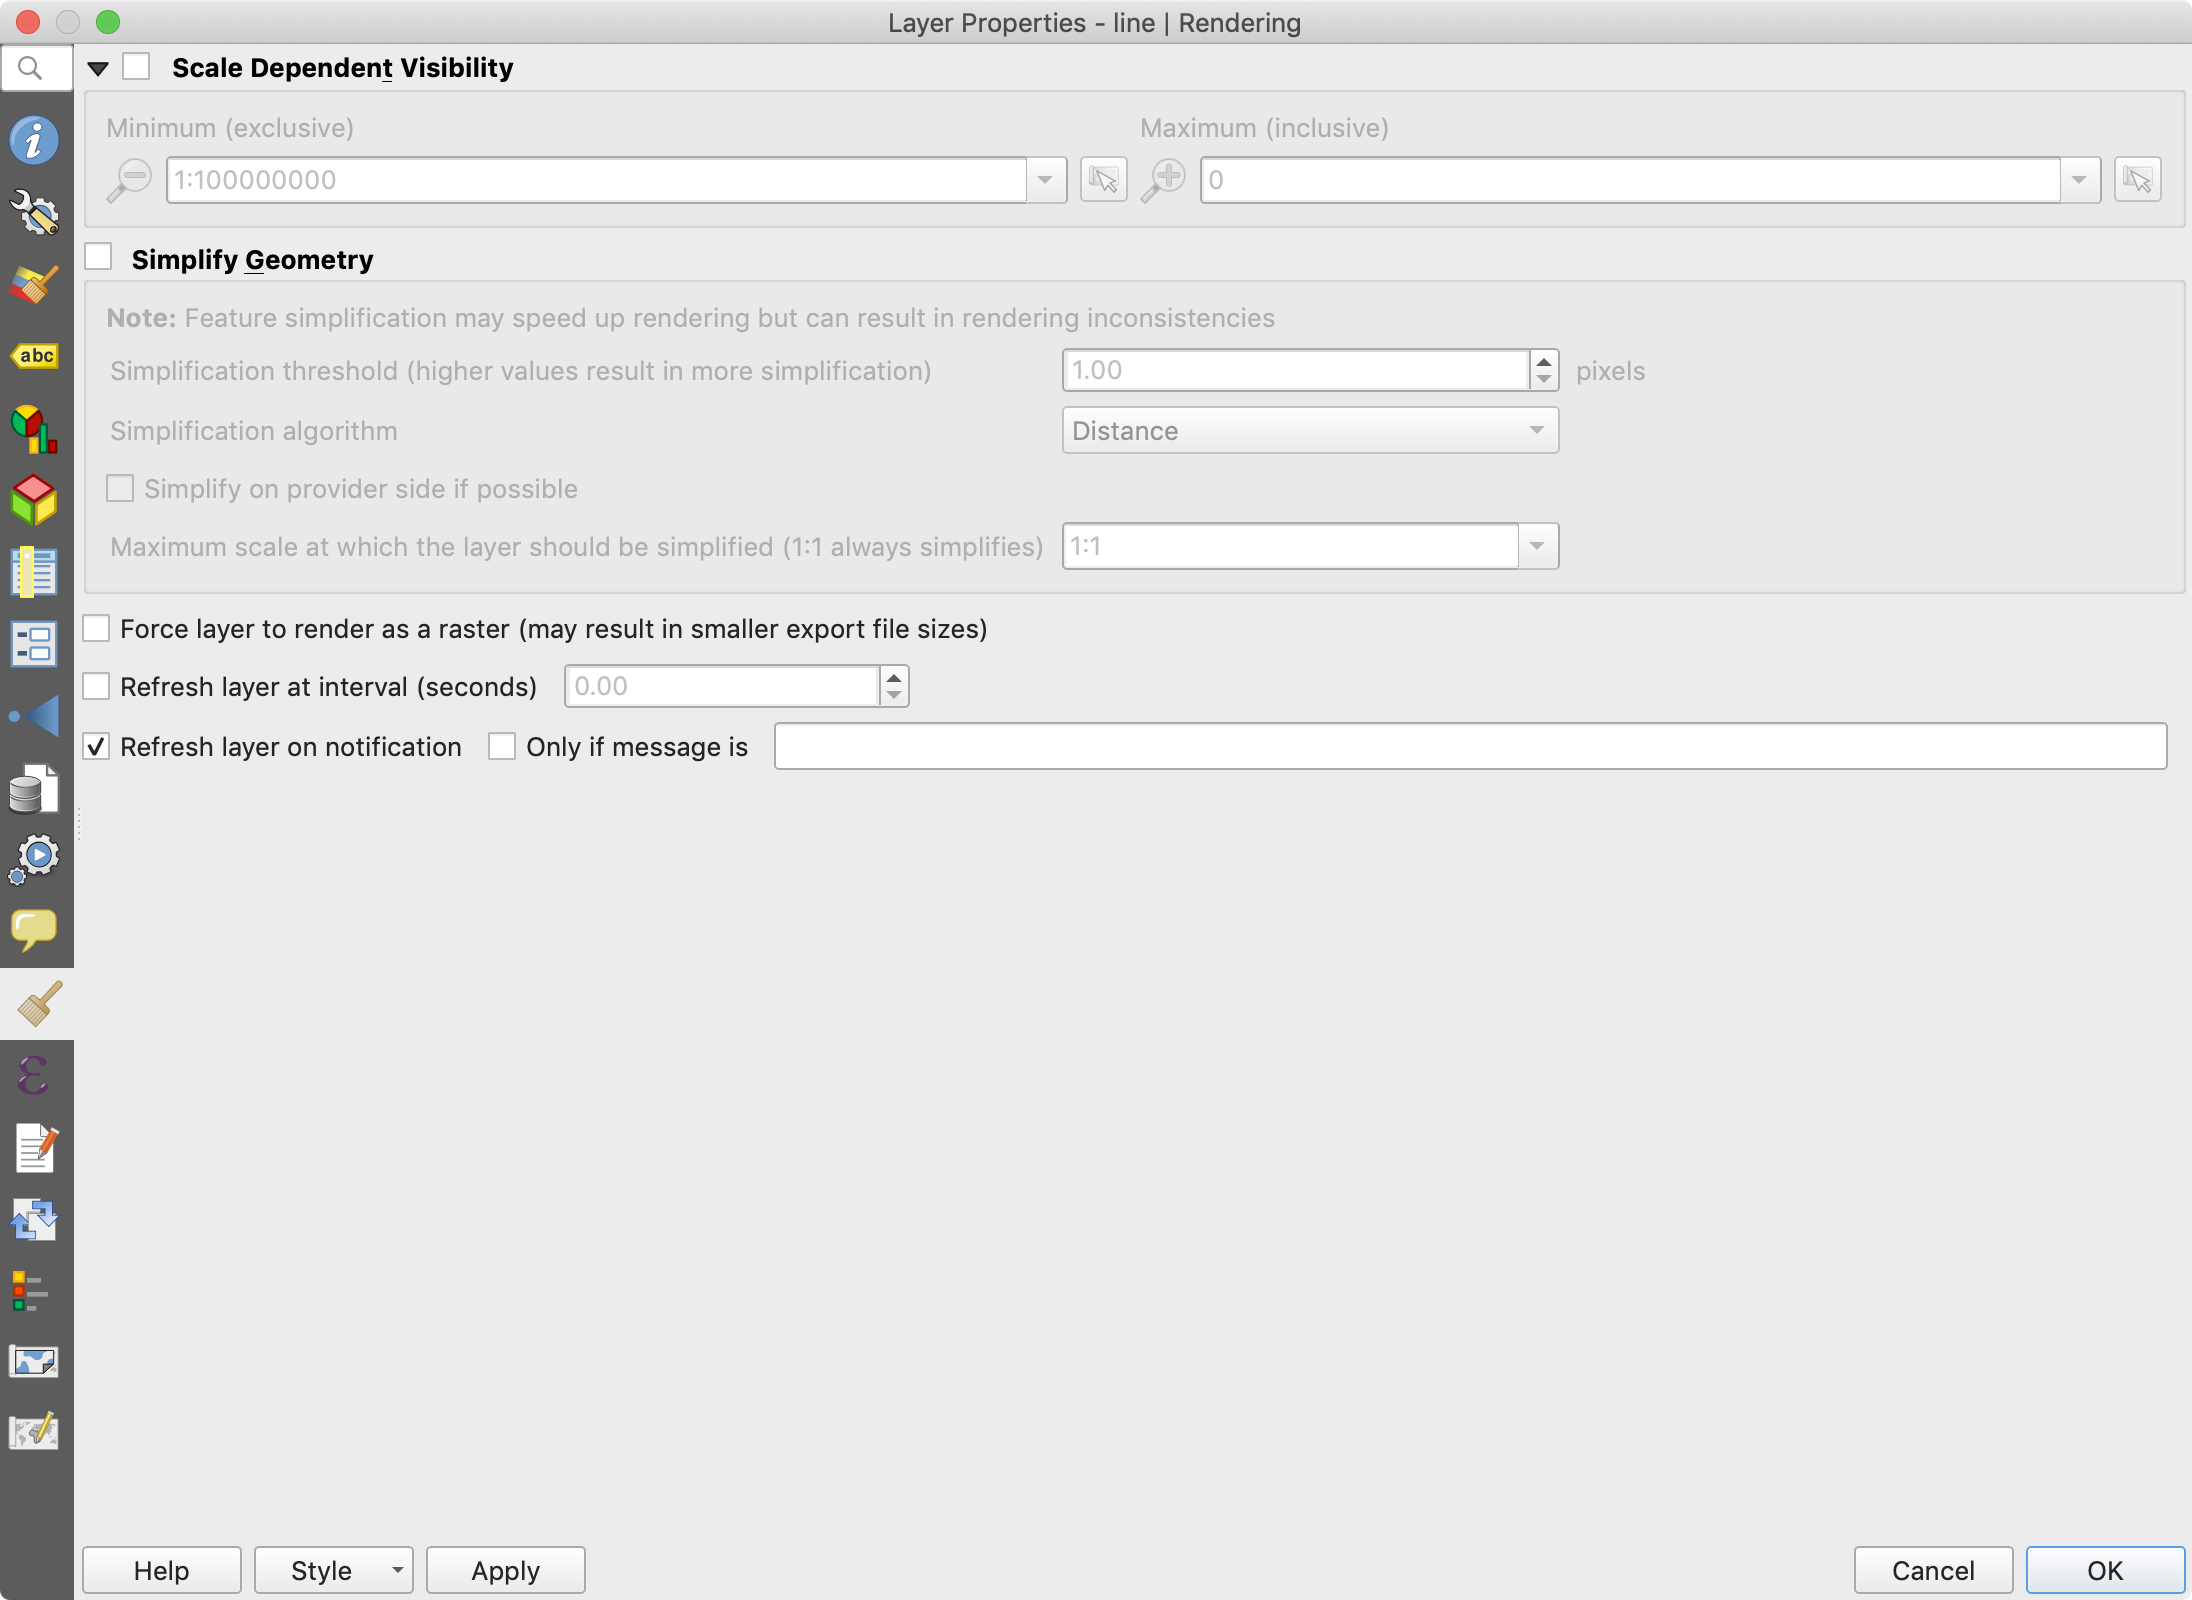The image size is (2192, 1600).
Task: Open the Labels settings
Action: pyautogui.click(x=35, y=356)
